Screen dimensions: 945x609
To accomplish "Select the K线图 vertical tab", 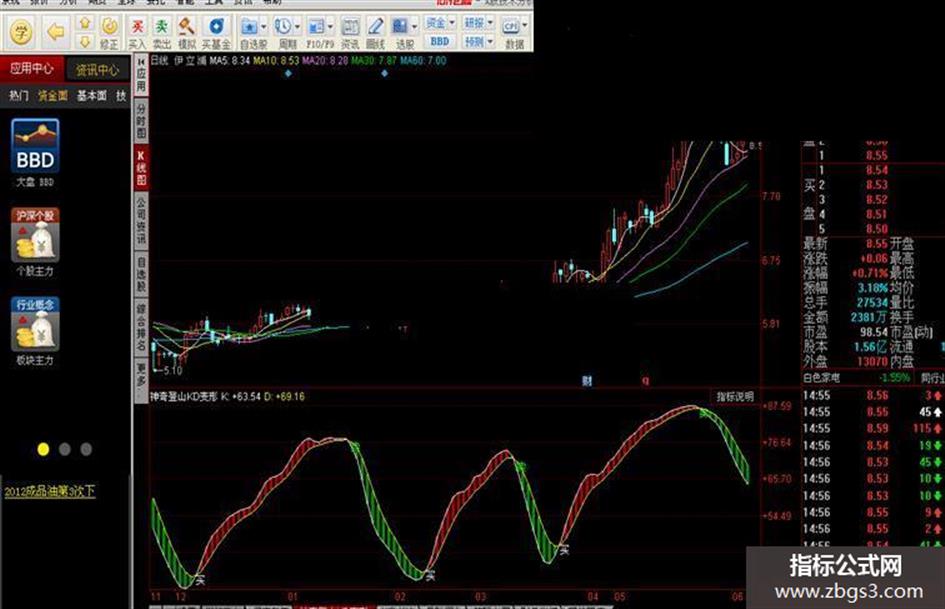I will click(x=141, y=168).
